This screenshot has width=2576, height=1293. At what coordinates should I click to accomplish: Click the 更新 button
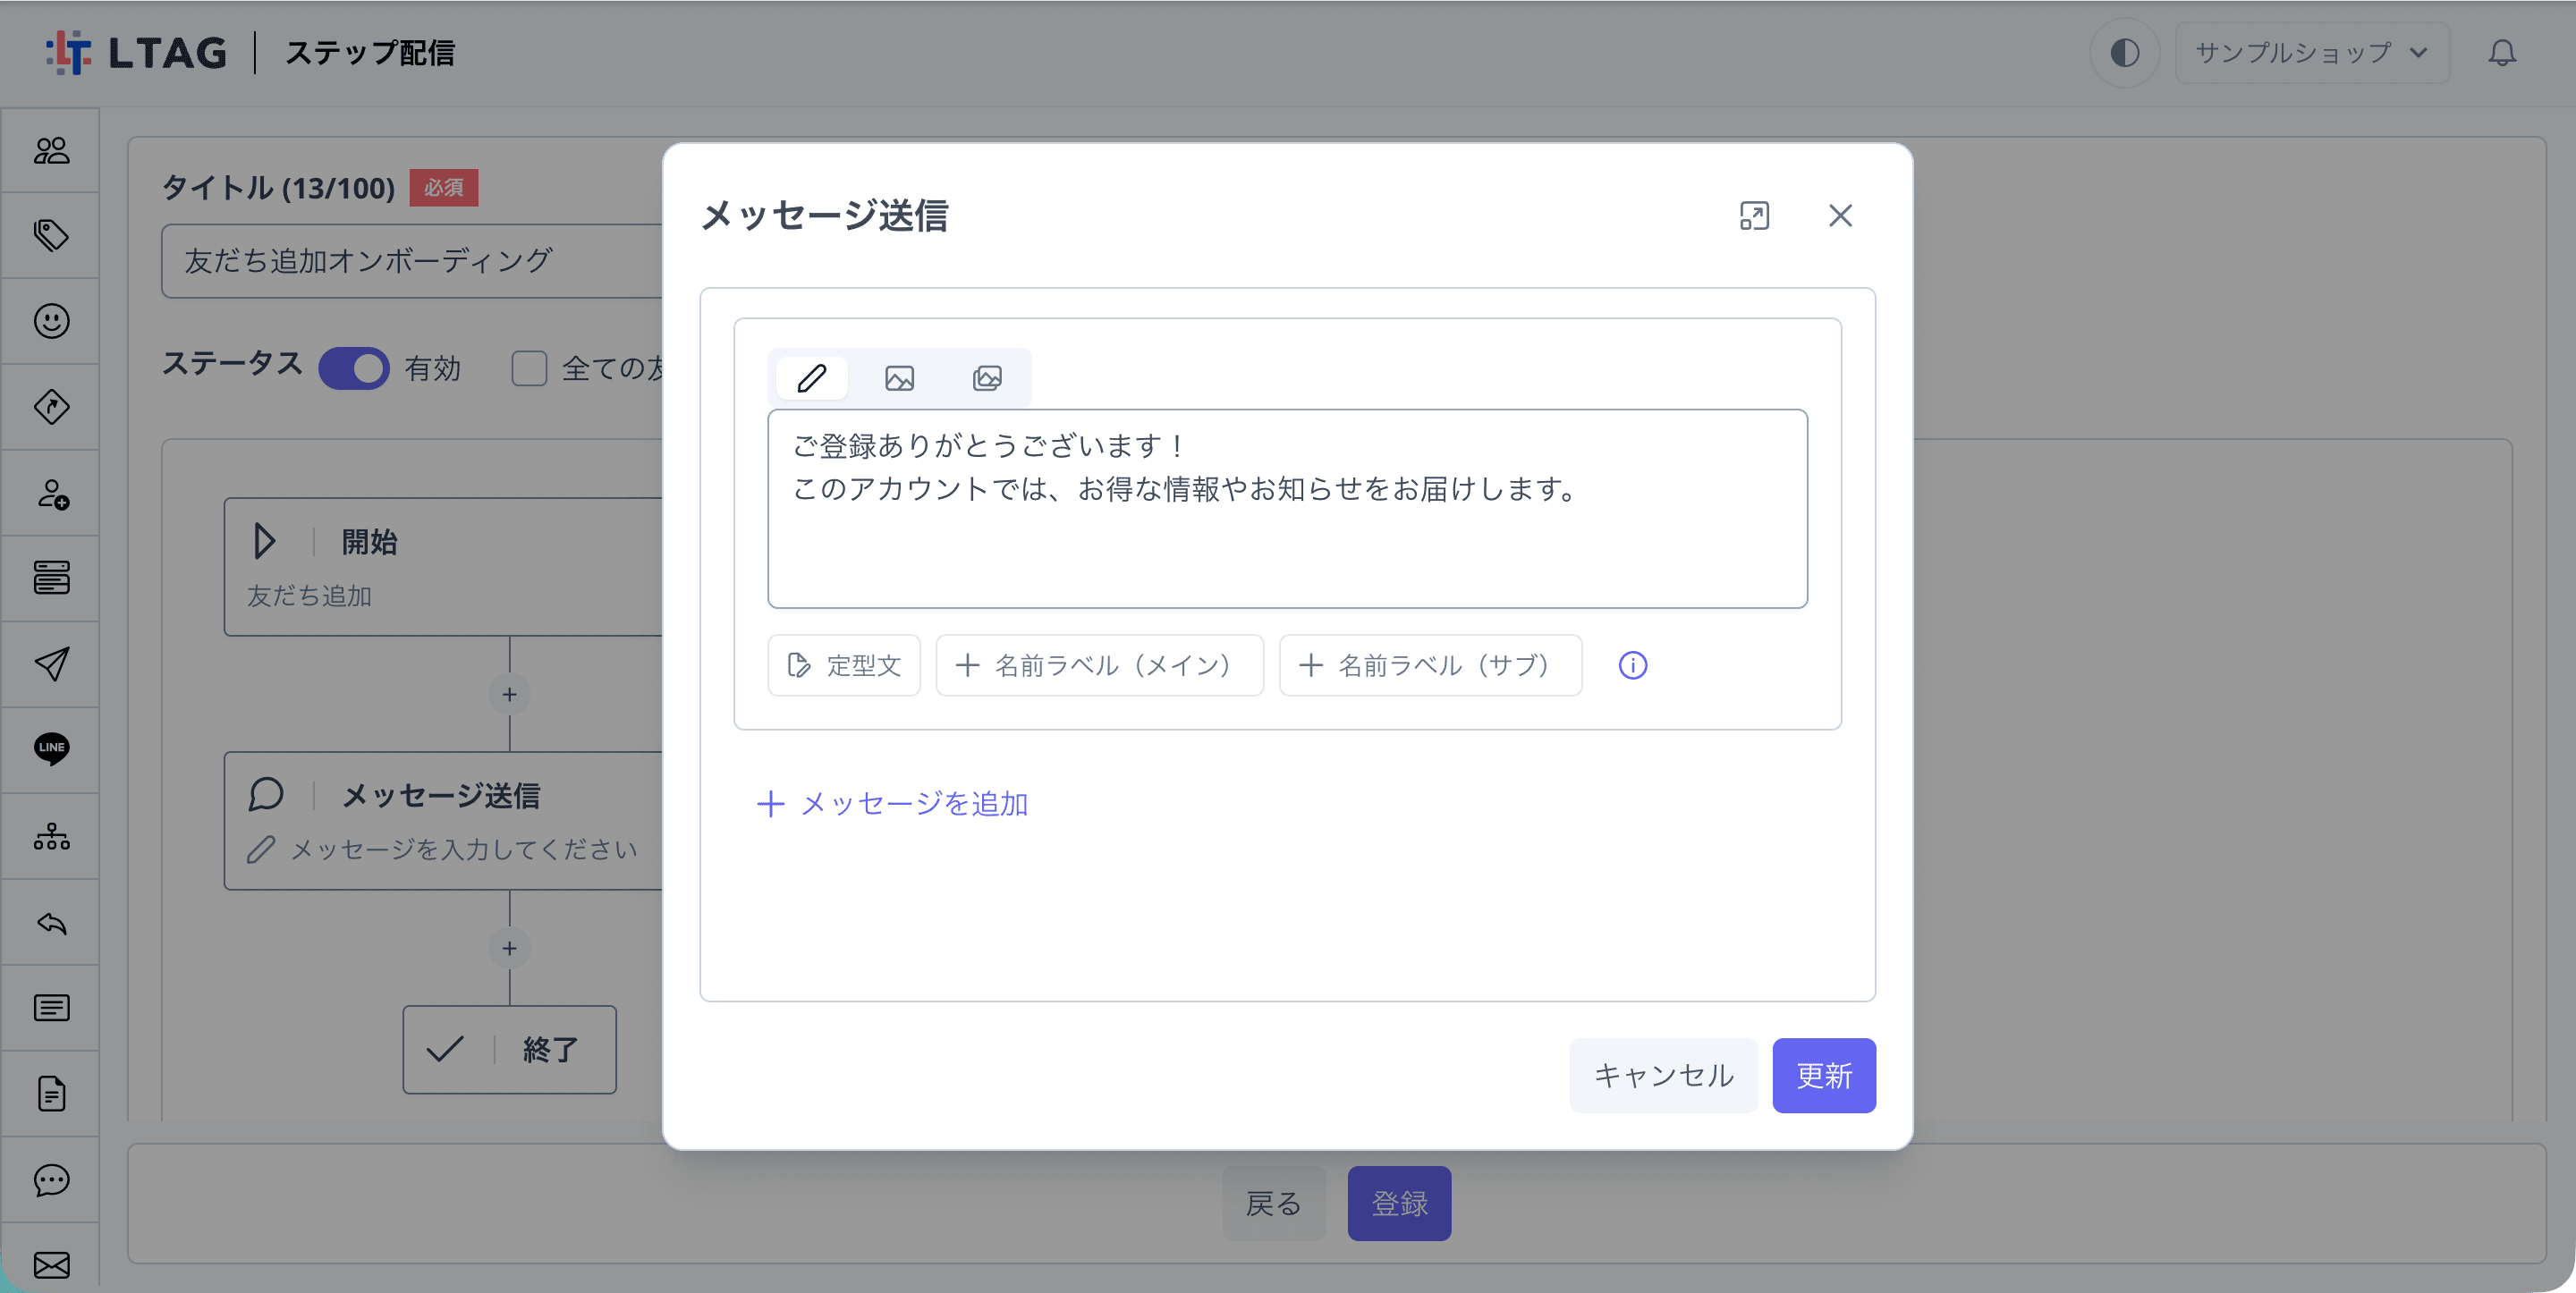coord(1824,1075)
